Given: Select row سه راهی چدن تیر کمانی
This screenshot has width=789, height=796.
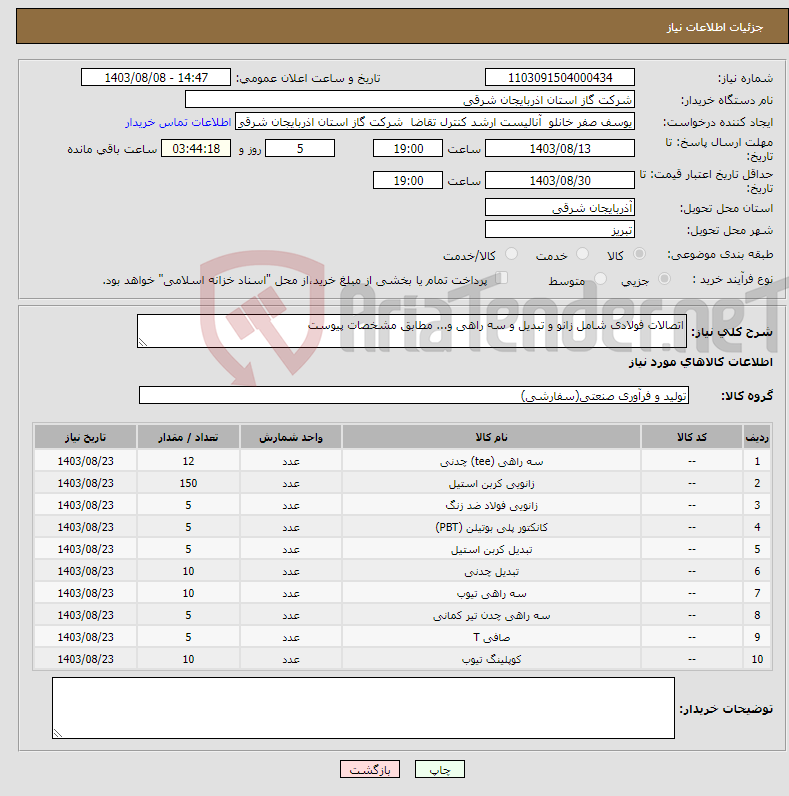Looking at the screenshot, I should pyautogui.click(x=403, y=615).
